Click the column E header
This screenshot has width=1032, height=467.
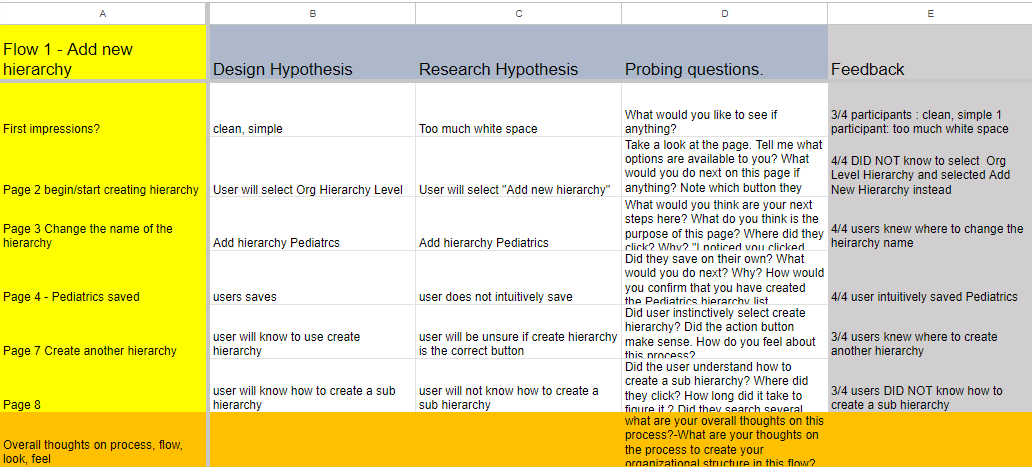click(x=930, y=13)
